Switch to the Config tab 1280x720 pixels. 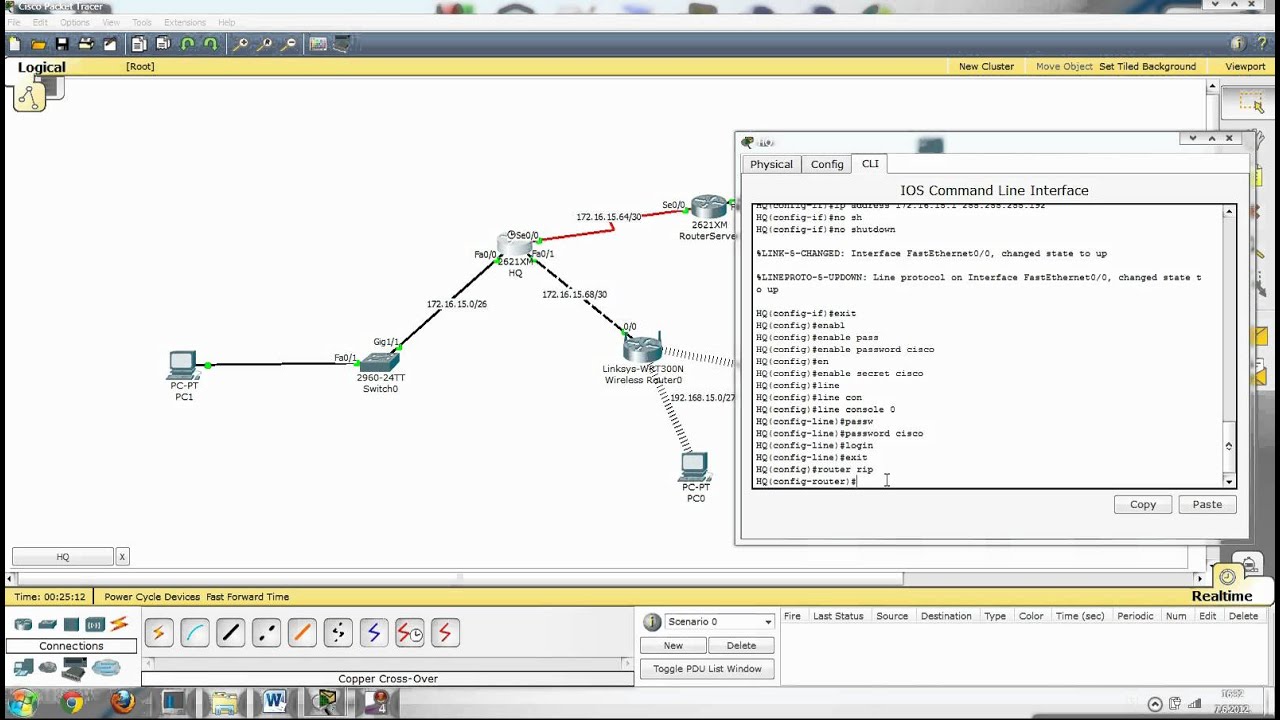click(x=827, y=164)
